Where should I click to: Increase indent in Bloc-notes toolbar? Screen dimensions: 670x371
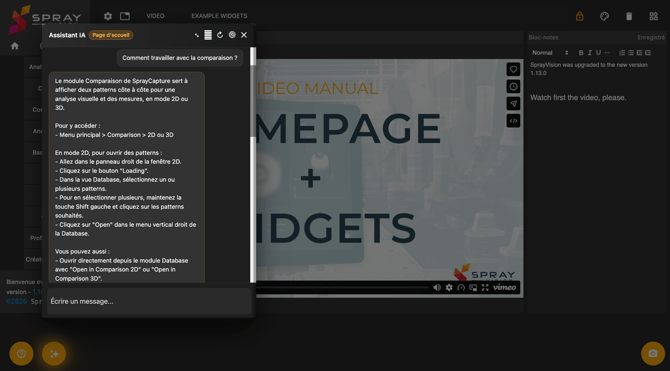pyautogui.click(x=648, y=53)
